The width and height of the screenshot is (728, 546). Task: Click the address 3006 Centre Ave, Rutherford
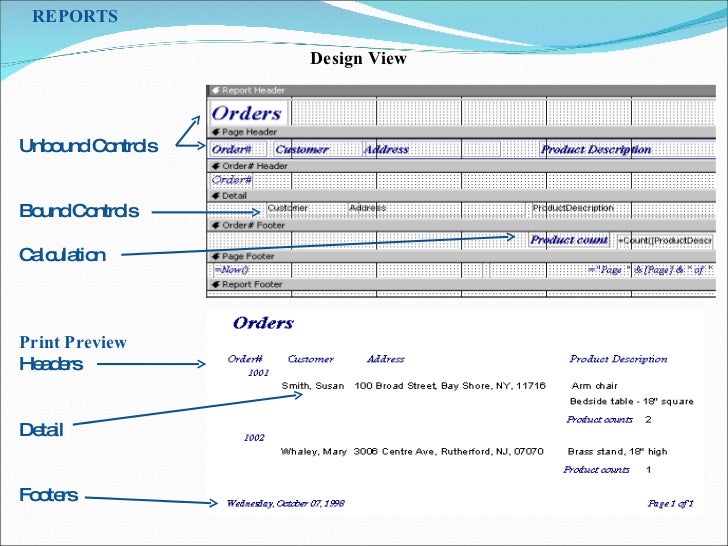(x=448, y=452)
